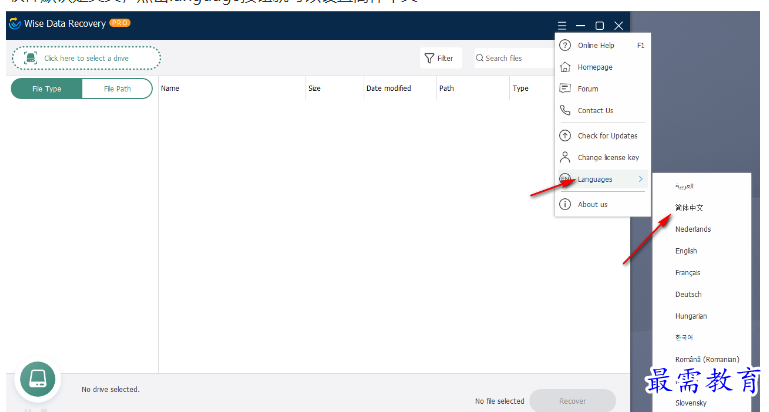Choose About us in the menu
Screen dimensions: 769x412
pyautogui.click(x=602, y=204)
